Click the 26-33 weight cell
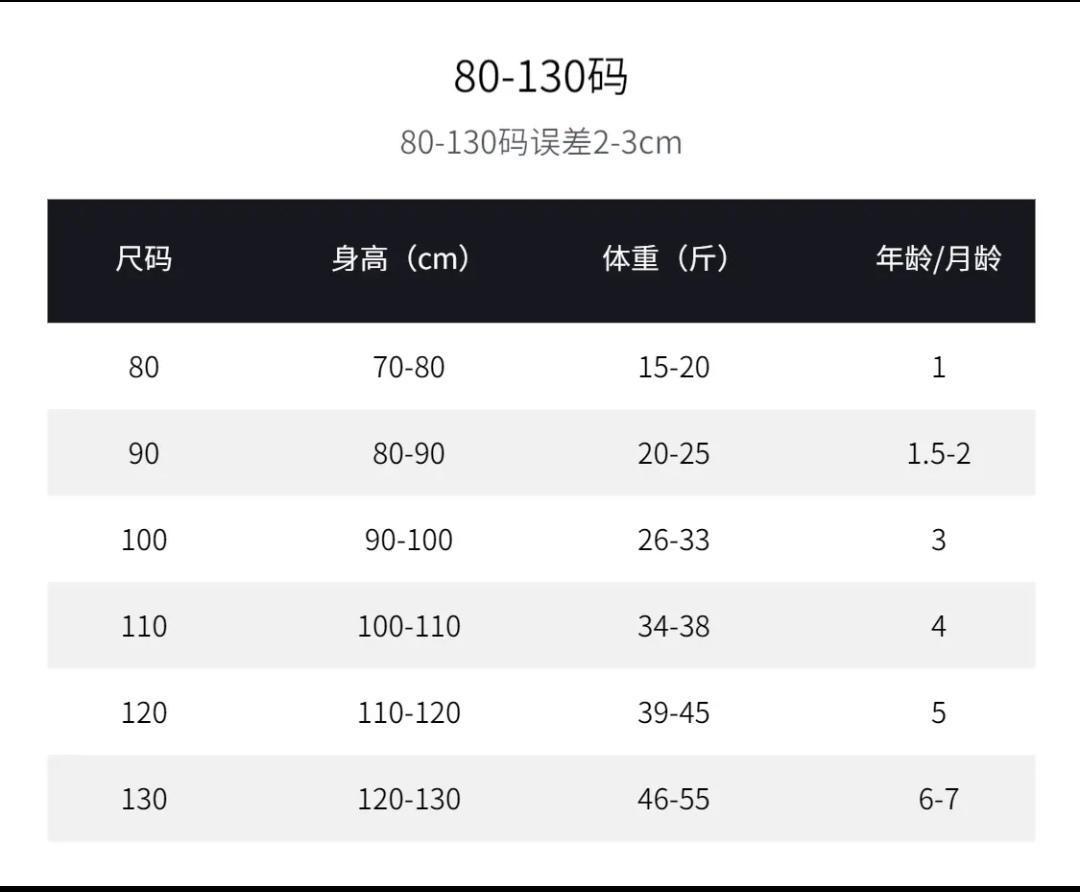Screen dimensions: 1080x892 point(673,540)
